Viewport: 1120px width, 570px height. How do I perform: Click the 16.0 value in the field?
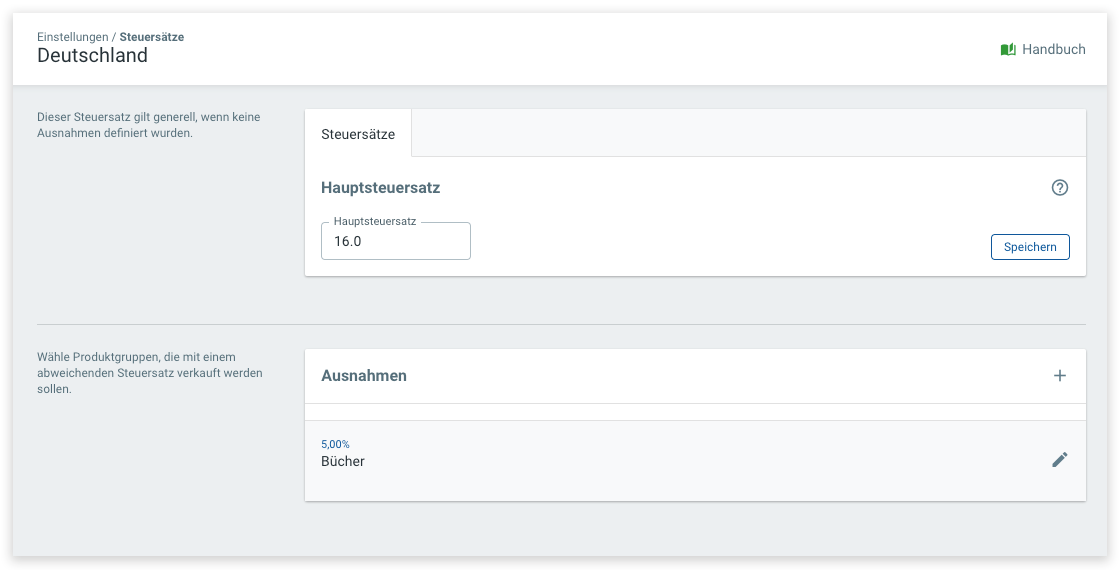(348, 241)
